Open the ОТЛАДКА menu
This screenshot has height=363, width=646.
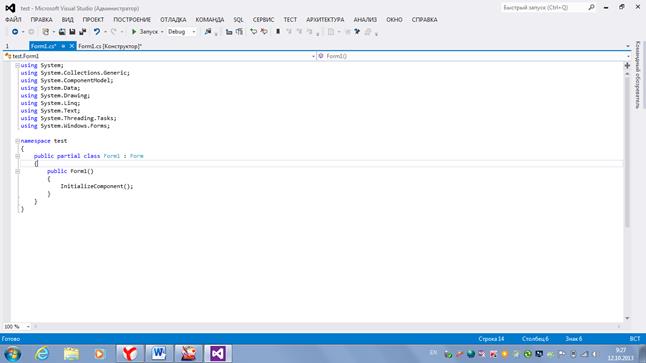pos(173,20)
